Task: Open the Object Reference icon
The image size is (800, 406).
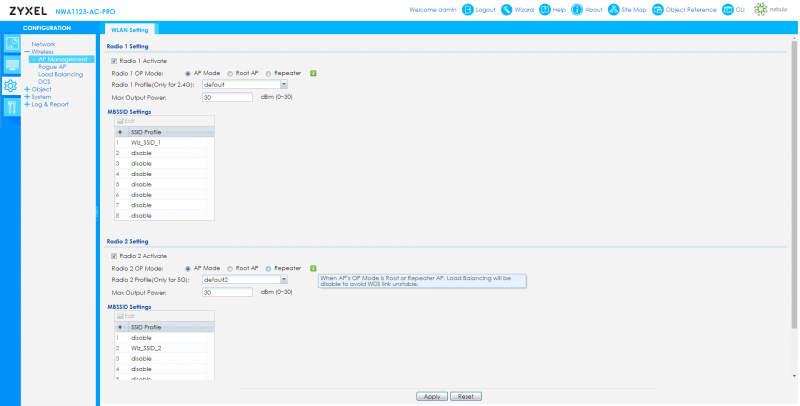Action: tap(658, 10)
